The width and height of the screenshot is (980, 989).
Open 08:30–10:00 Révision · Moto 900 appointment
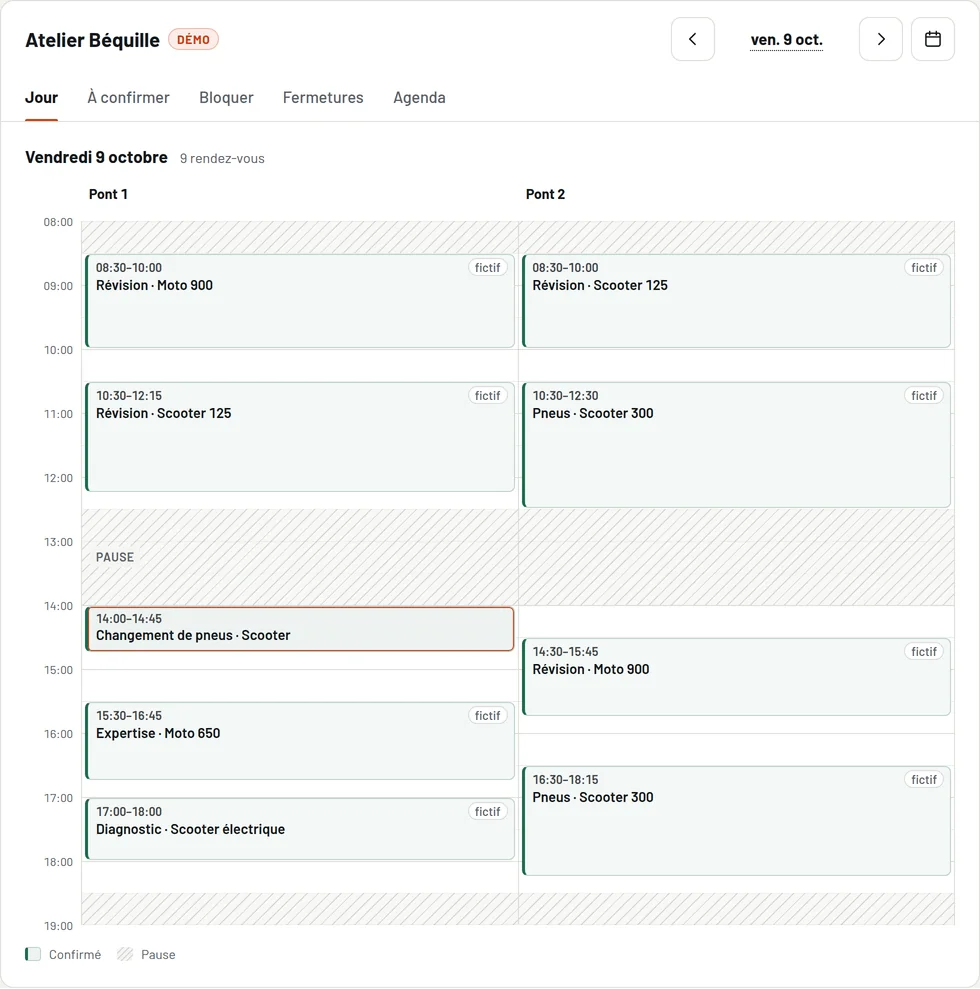click(300, 301)
